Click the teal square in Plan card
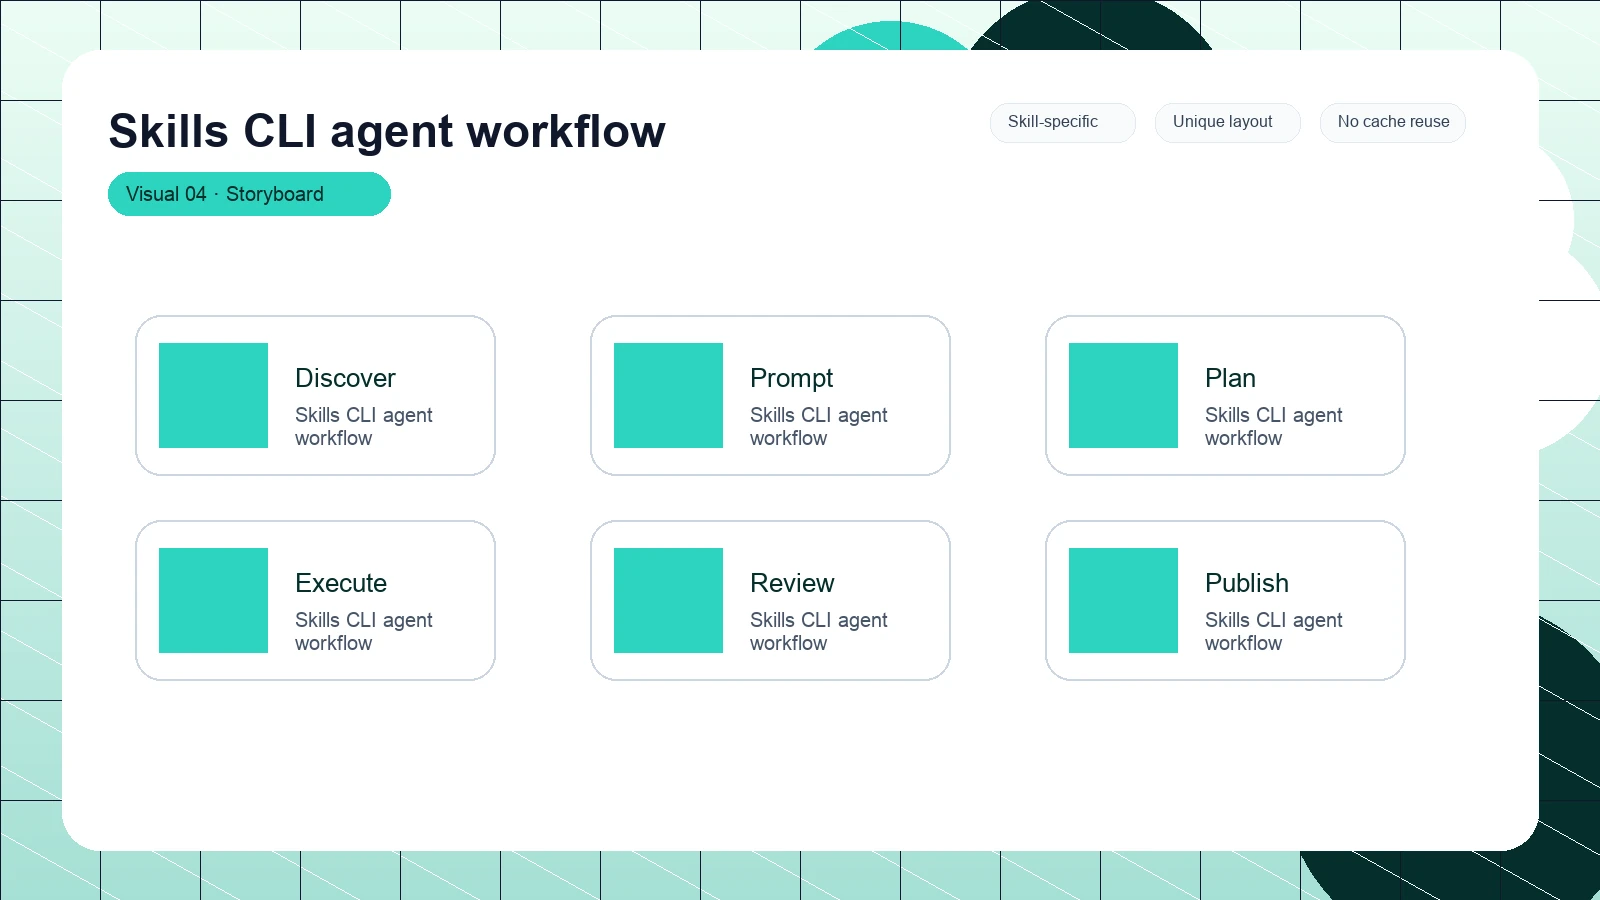The height and width of the screenshot is (900, 1600). pos(1123,395)
